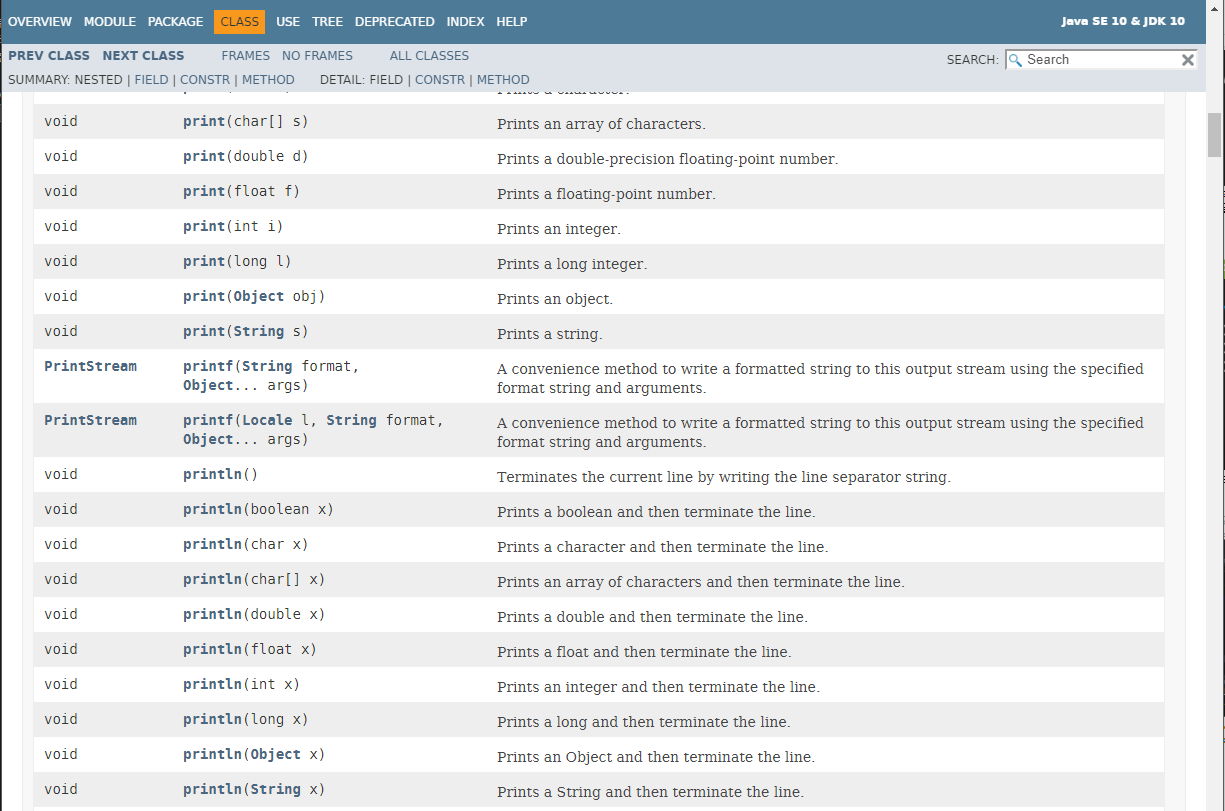Open the Object type link in print(Object obj)
The width and height of the screenshot is (1225, 811).
259,297
